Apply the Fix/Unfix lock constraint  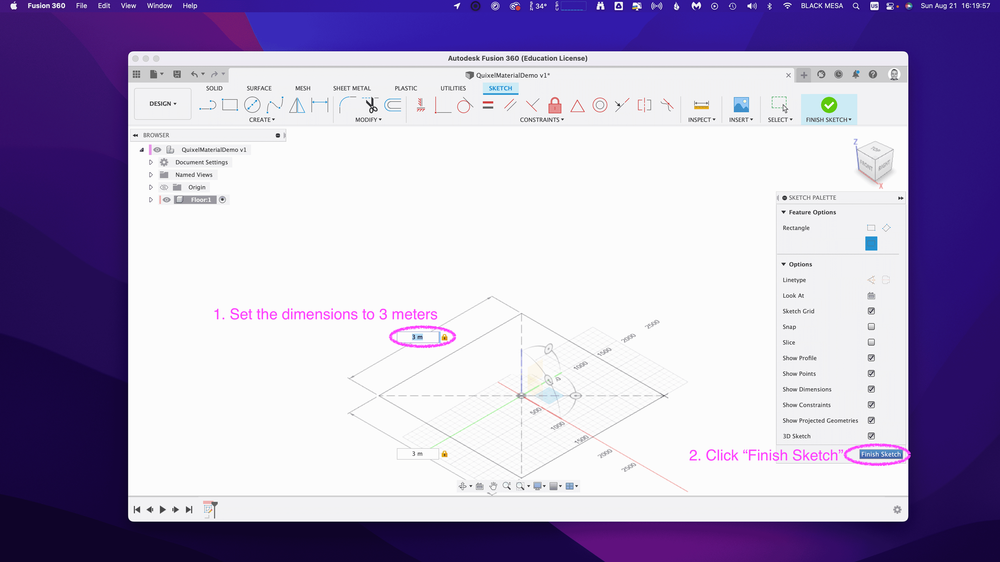[x=555, y=105]
